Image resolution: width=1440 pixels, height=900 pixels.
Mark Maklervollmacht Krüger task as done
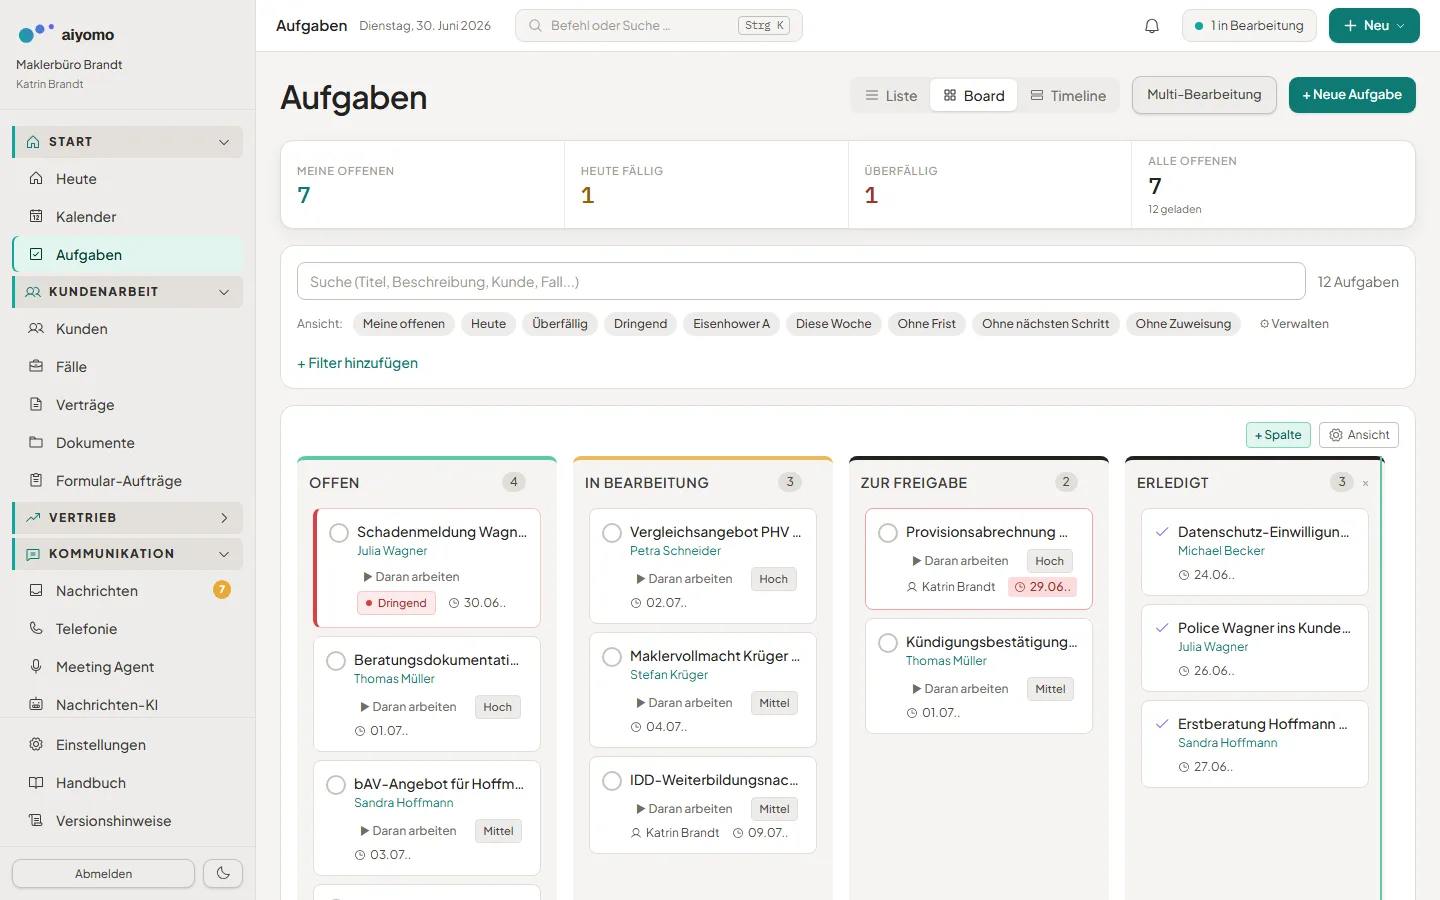[x=612, y=657]
